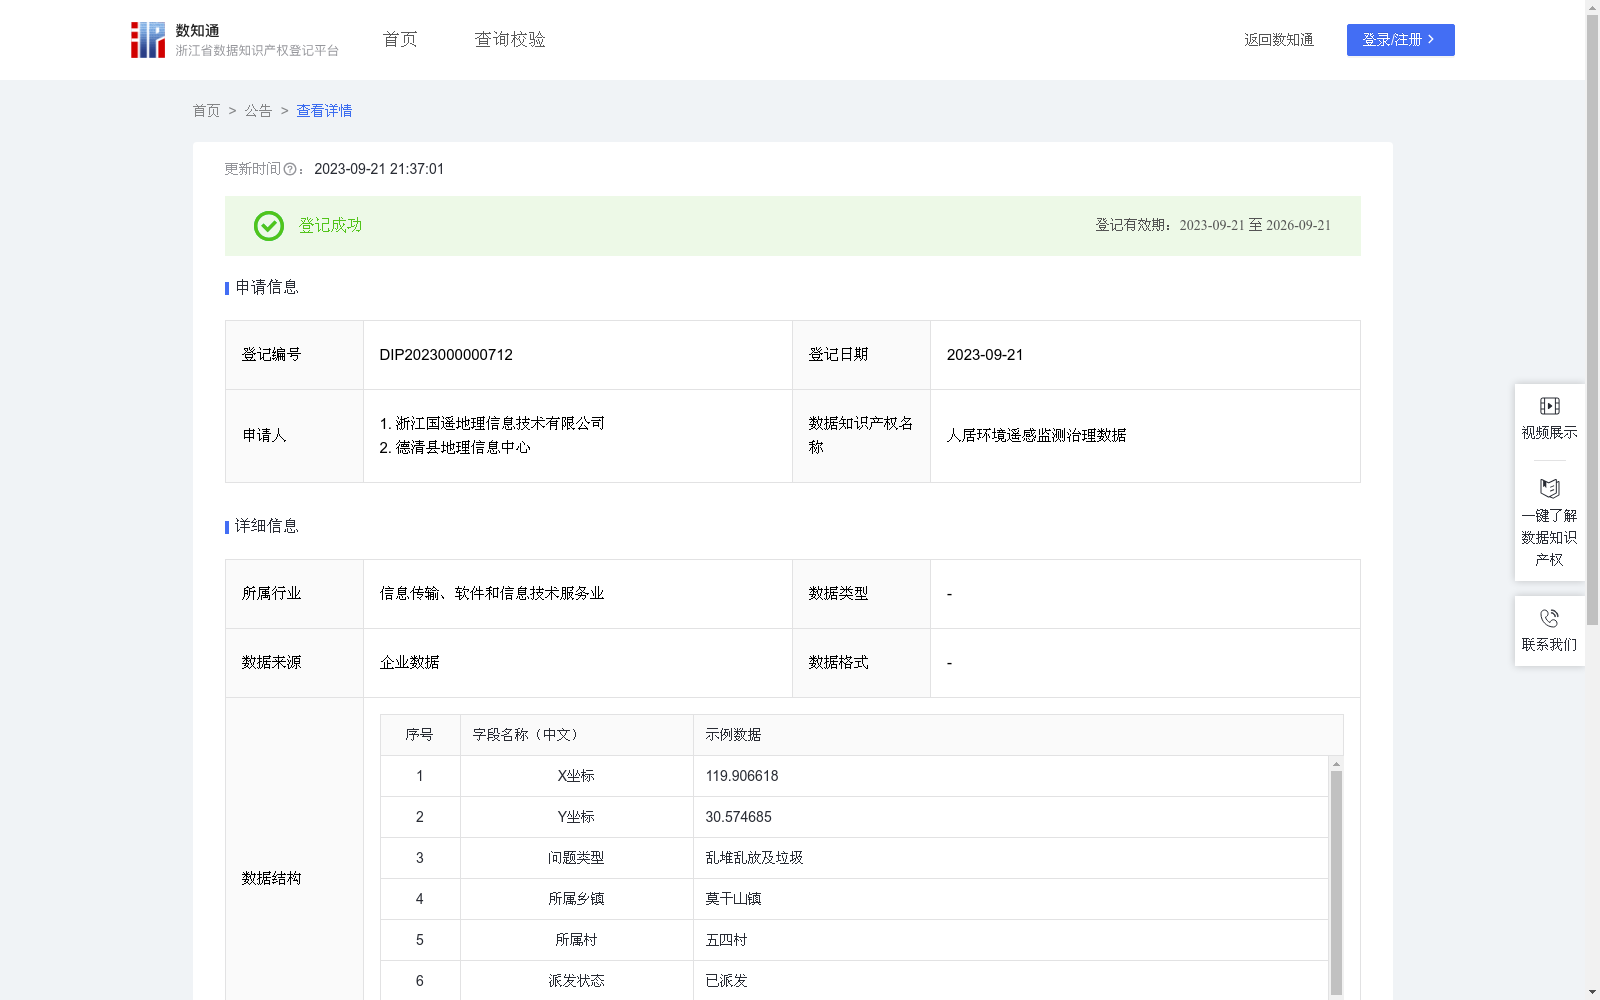Click the 联系我们 phone icon

click(x=1549, y=618)
